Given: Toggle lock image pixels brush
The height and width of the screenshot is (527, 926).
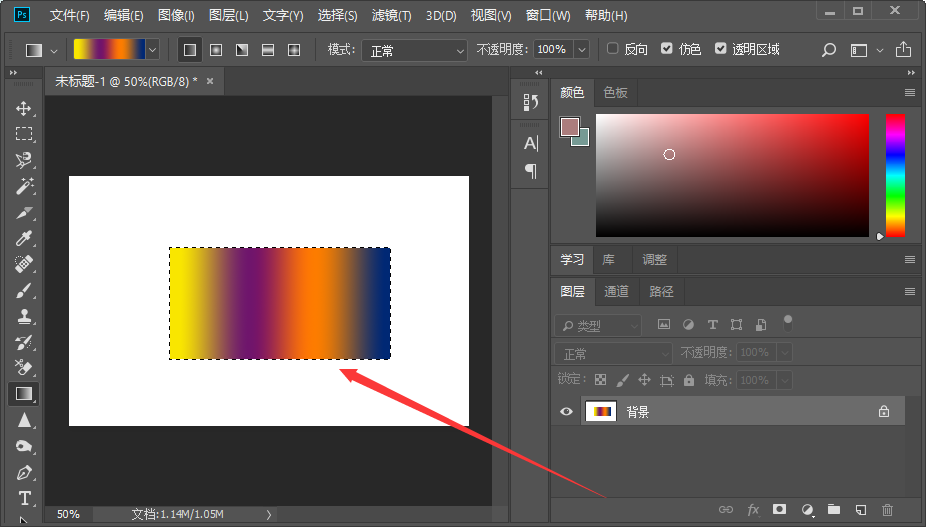Looking at the screenshot, I should point(622,380).
